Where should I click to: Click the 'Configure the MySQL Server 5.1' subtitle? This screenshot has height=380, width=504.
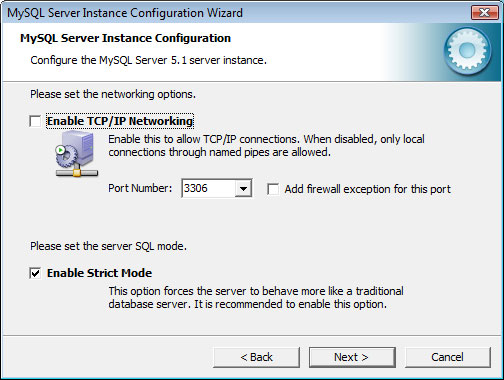[x=148, y=60]
